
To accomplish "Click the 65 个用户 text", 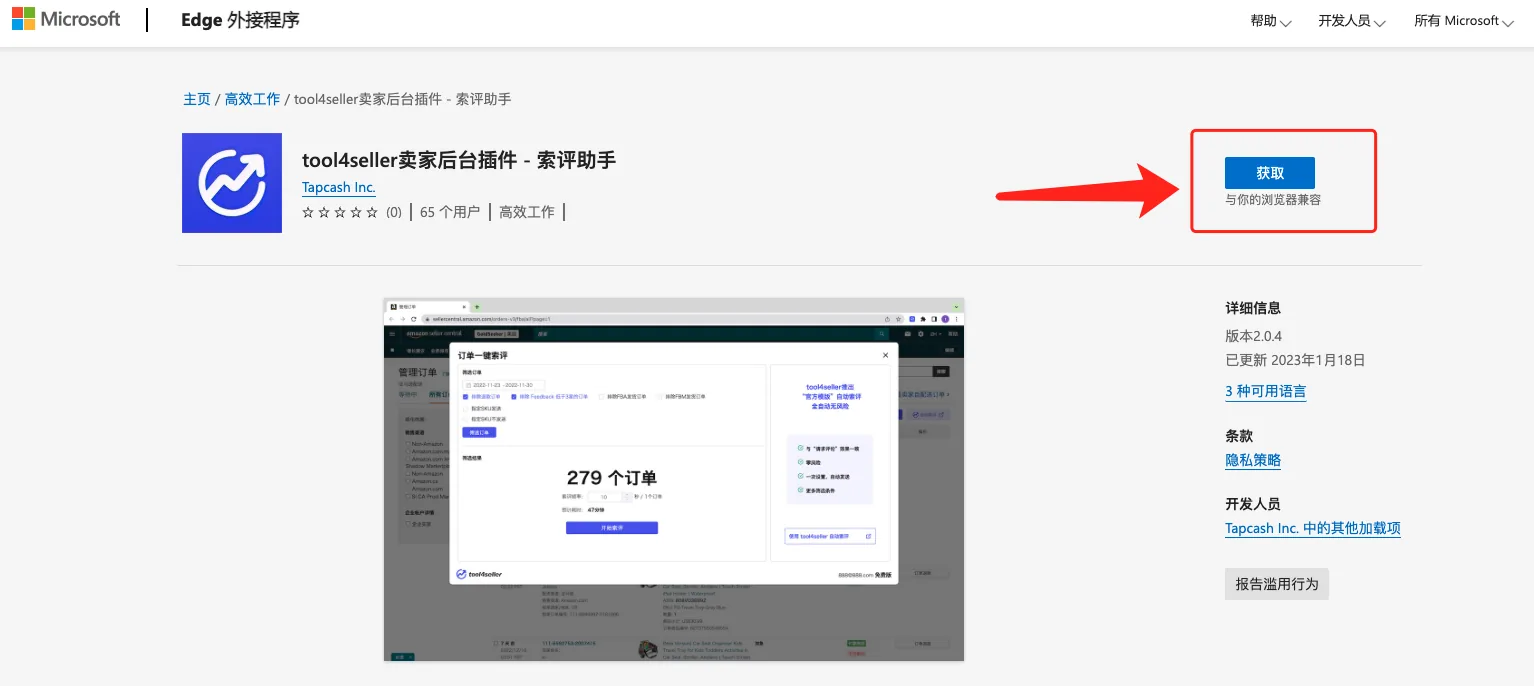I will (450, 212).
